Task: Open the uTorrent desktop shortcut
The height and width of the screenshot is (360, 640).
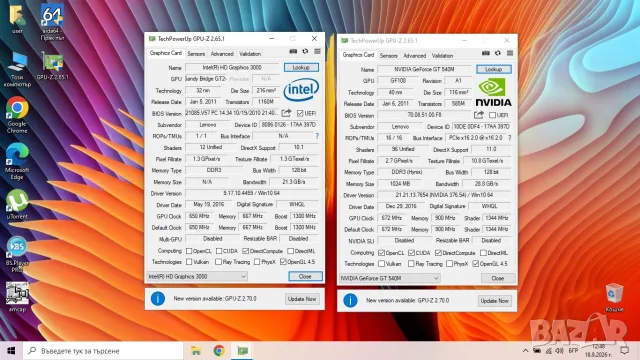Action: [17, 204]
